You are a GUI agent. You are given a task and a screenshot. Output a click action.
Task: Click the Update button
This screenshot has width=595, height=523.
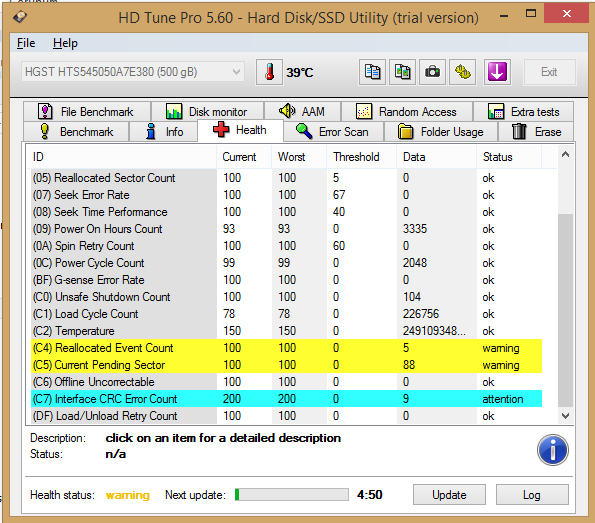pyautogui.click(x=449, y=495)
